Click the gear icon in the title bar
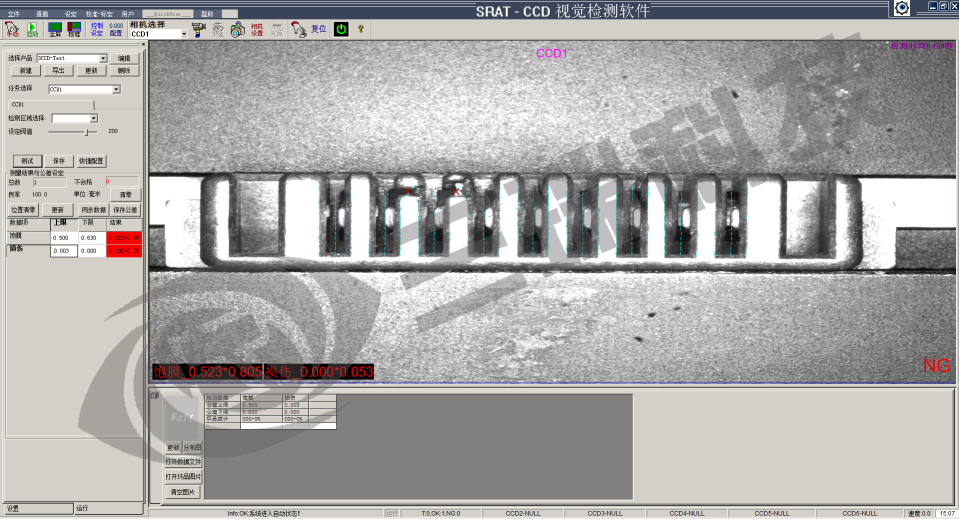The height and width of the screenshot is (519, 959). (902, 7)
